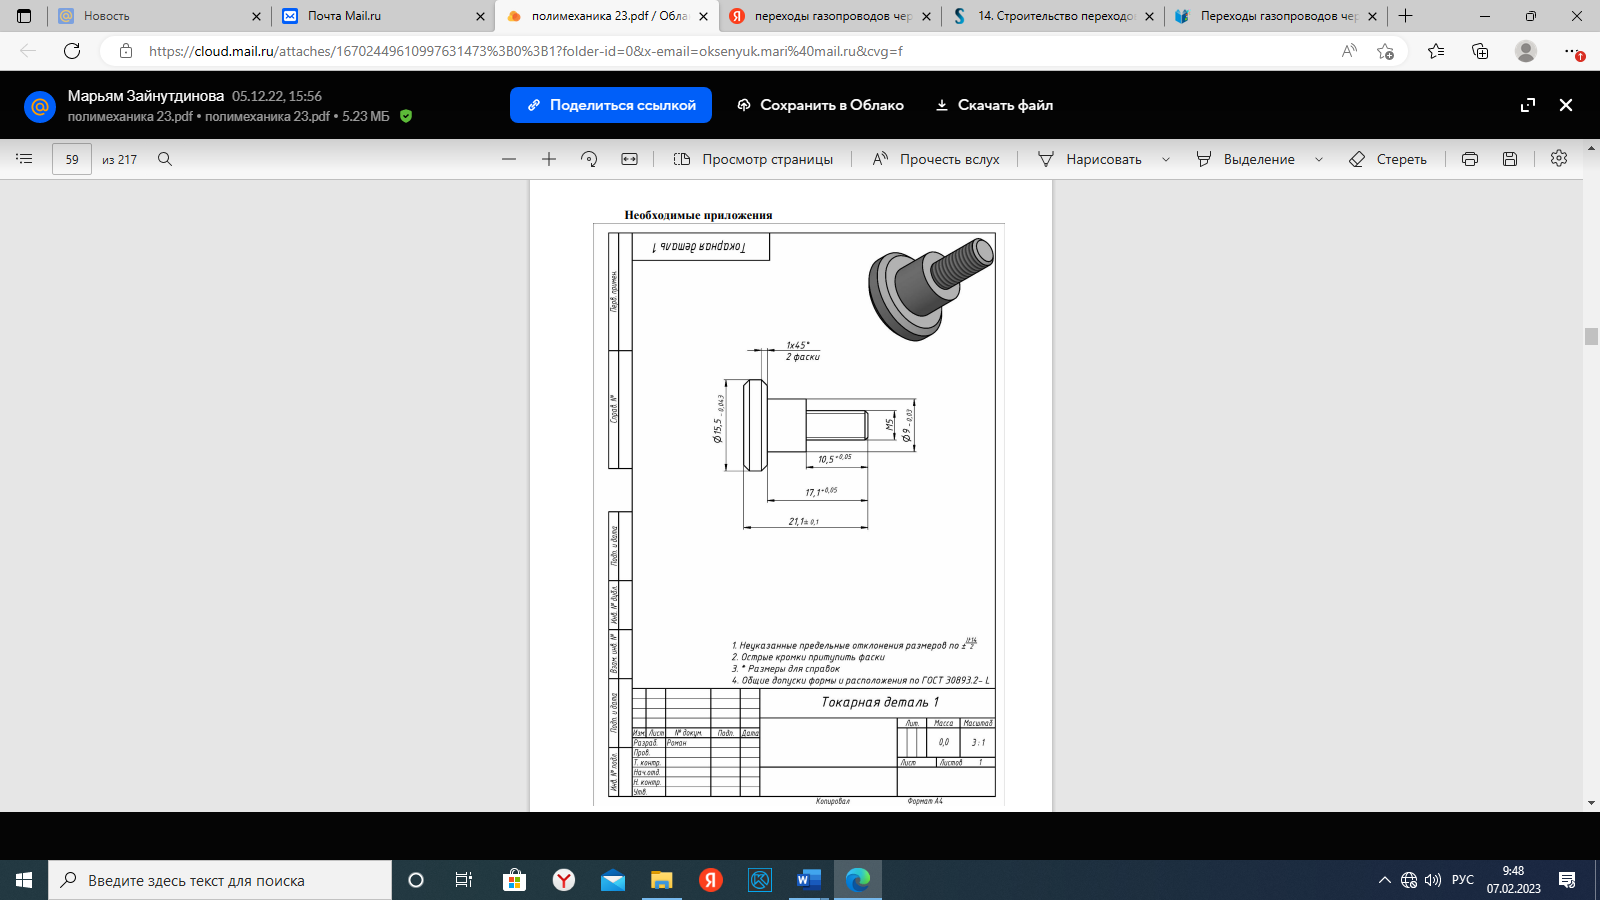Open Просмотр страницы page view options
Screen dimensions: 1600x900
[753, 159]
